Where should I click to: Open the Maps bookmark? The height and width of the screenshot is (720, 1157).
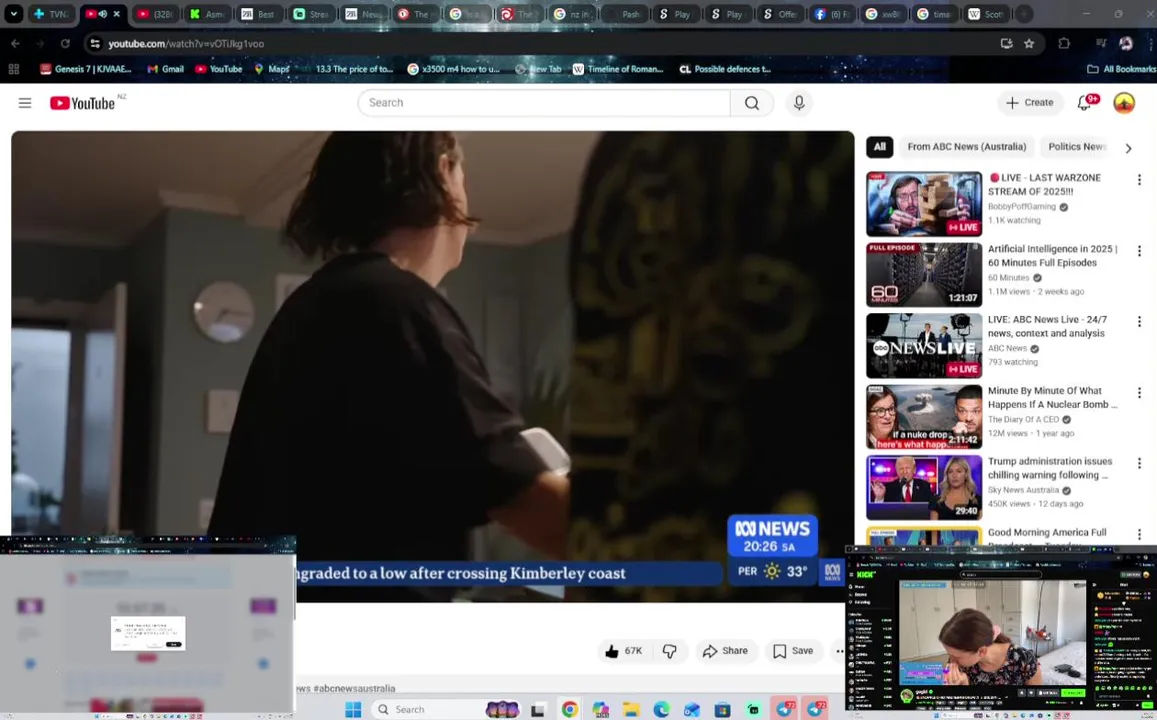click(x=271, y=69)
